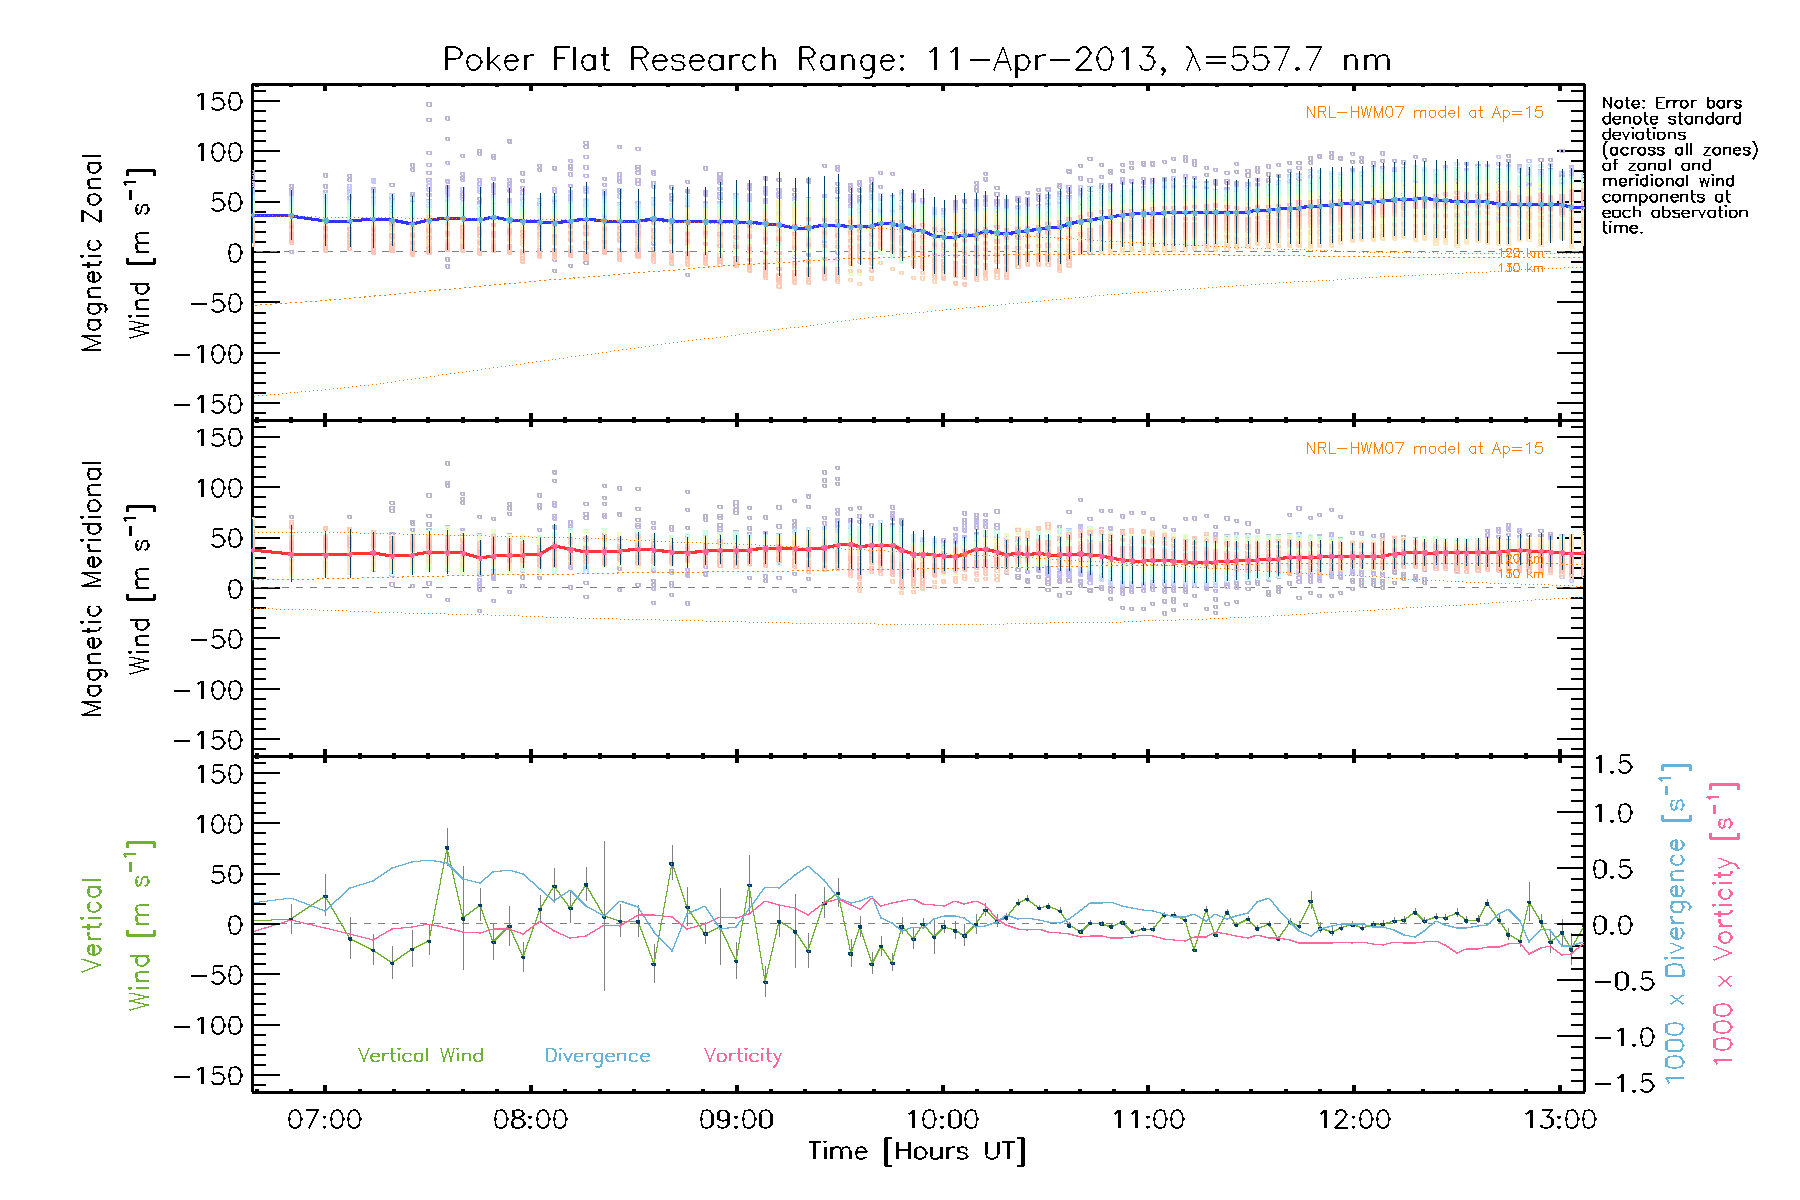Click the plot title Poker Flat Research Range
The height and width of the screenshot is (1200, 1800).
[916, 60]
